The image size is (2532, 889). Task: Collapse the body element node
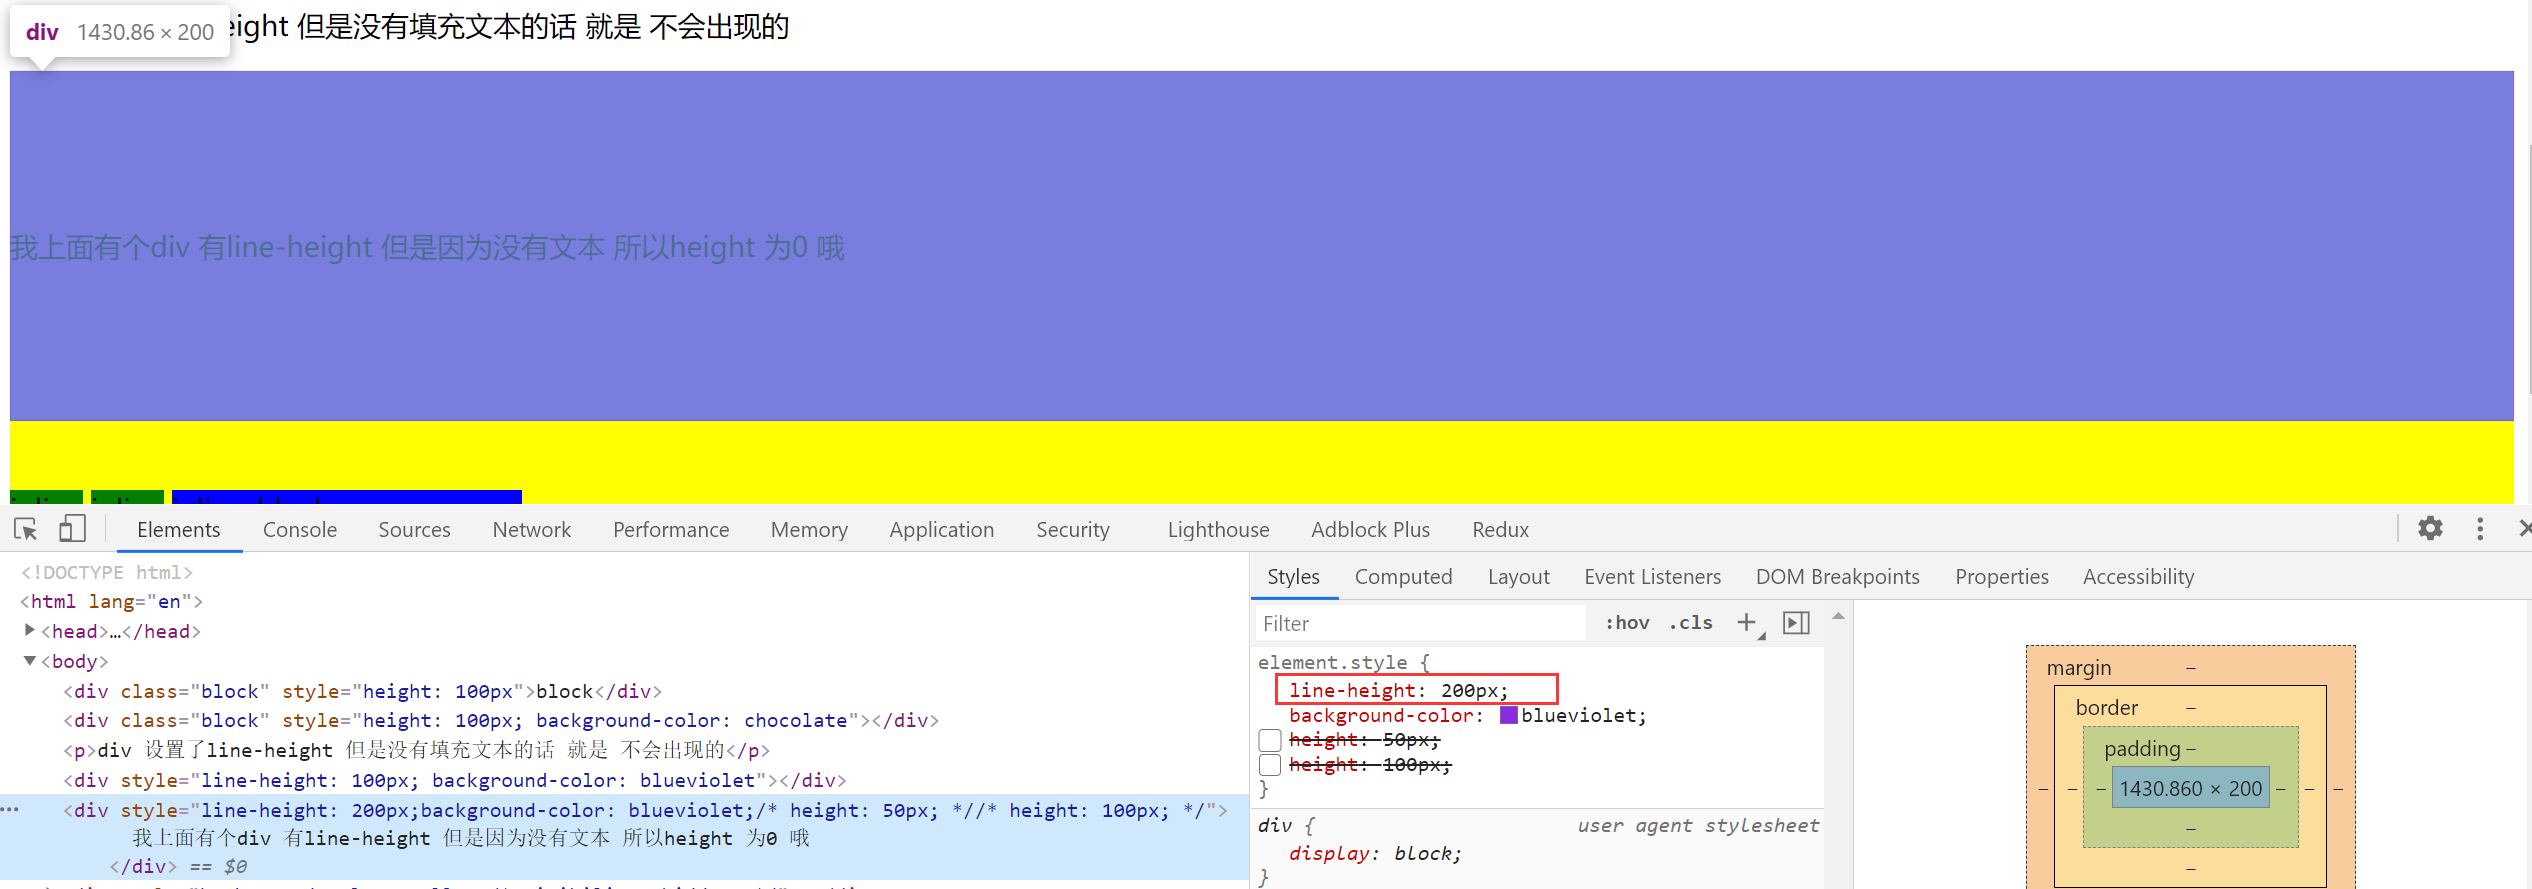[30, 661]
